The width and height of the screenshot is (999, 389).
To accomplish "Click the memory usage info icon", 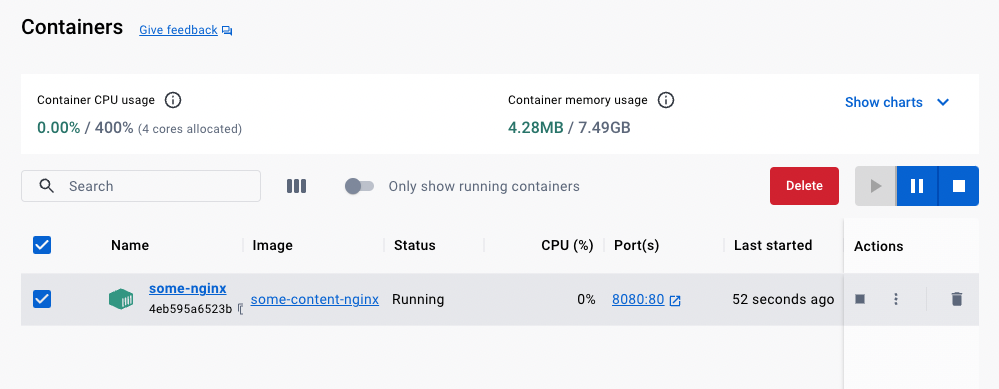I will (x=666, y=100).
